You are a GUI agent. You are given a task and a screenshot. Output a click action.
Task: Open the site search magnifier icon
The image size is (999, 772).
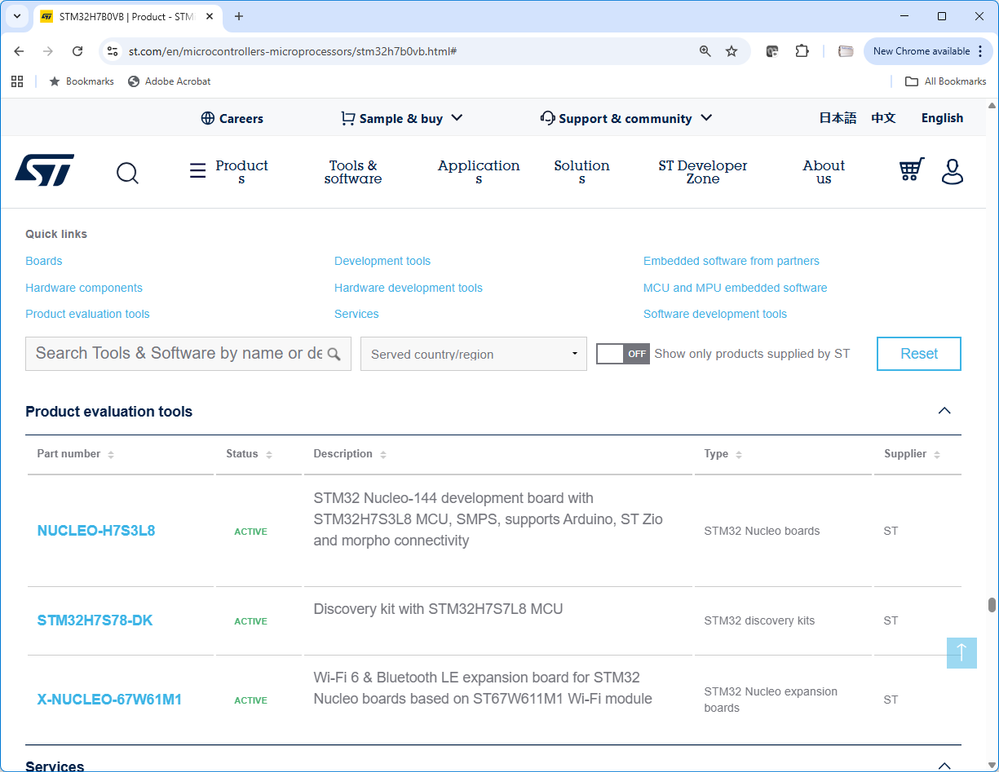pos(127,173)
